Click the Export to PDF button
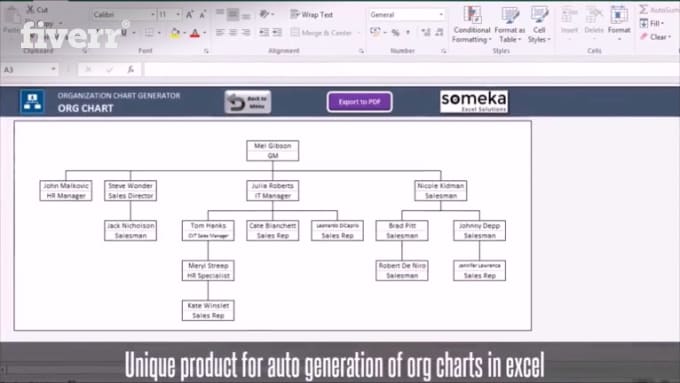This screenshot has height=383, width=680. 360,102
